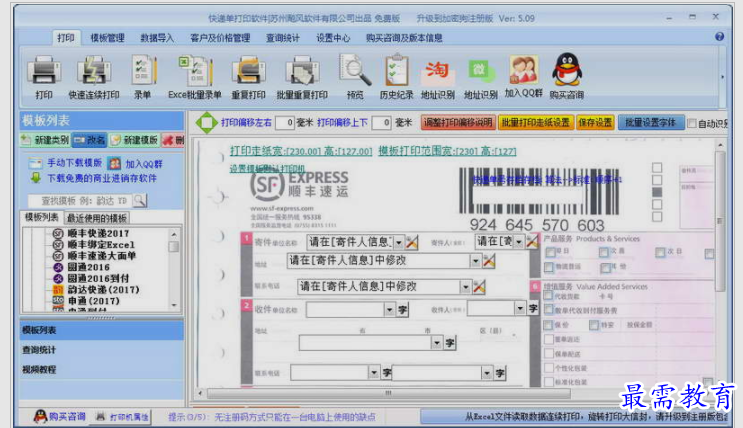Open 打印机属性 printer properties
The height and width of the screenshot is (428, 743).
[123, 417]
